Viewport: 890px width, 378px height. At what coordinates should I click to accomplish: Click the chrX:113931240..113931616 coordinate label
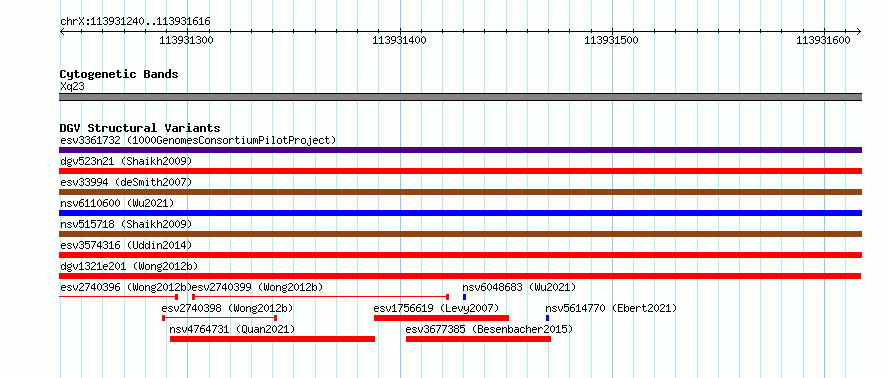(x=135, y=22)
